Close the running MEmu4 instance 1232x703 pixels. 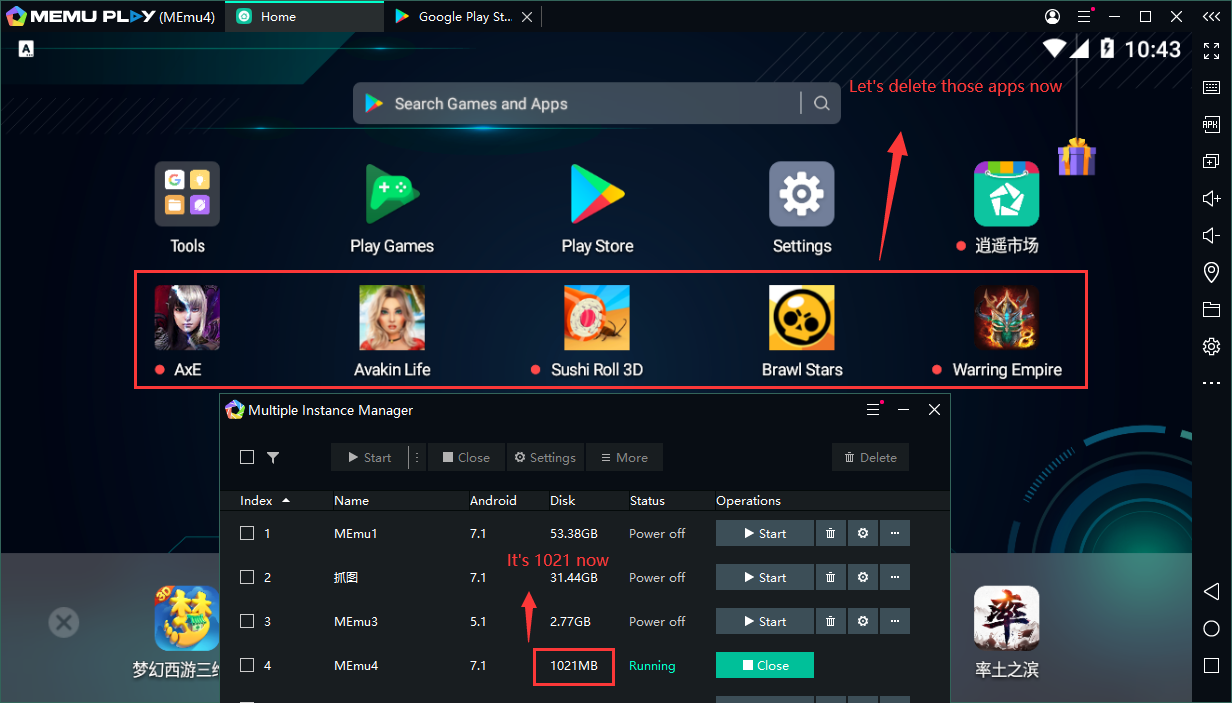(764, 666)
